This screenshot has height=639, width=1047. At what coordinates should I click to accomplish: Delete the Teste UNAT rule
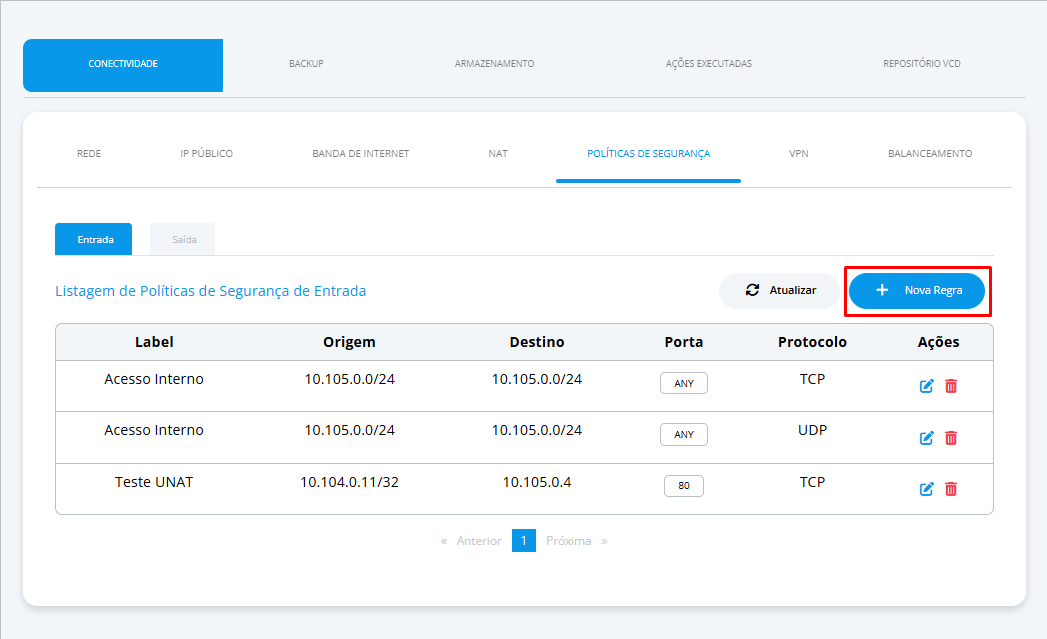951,489
